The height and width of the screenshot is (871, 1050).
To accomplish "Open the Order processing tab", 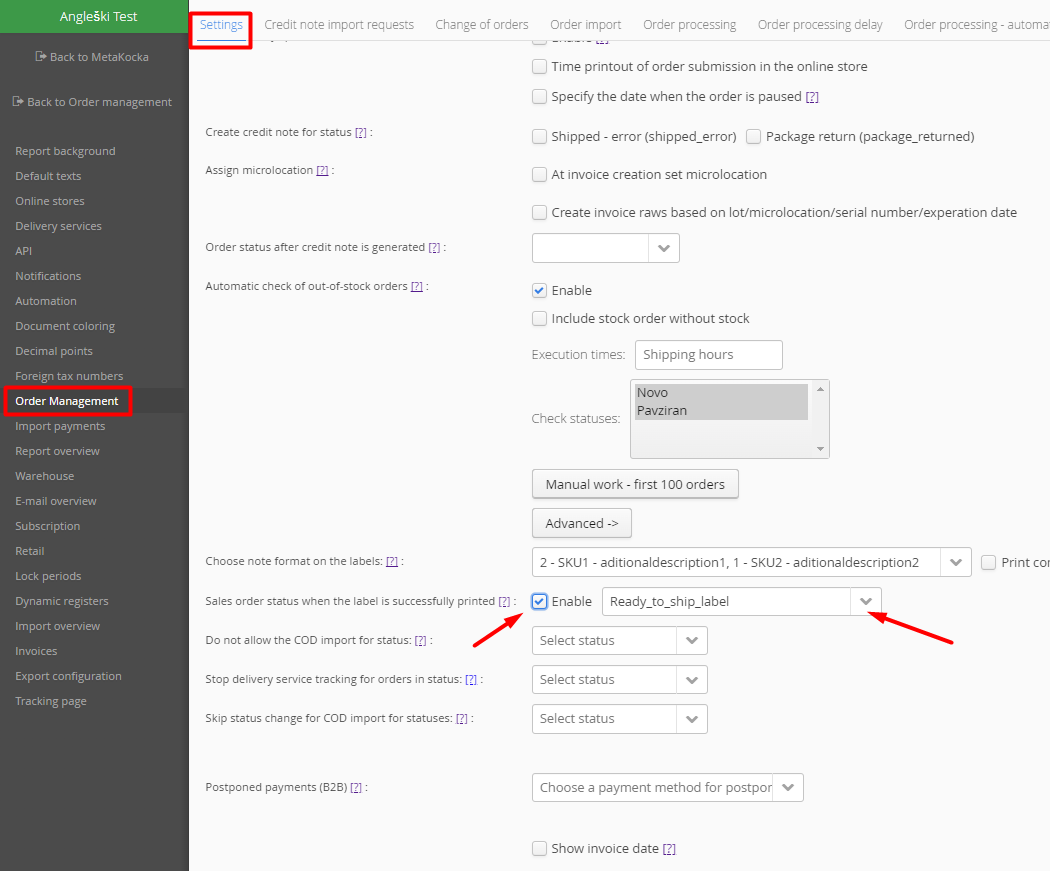I will (x=689, y=25).
